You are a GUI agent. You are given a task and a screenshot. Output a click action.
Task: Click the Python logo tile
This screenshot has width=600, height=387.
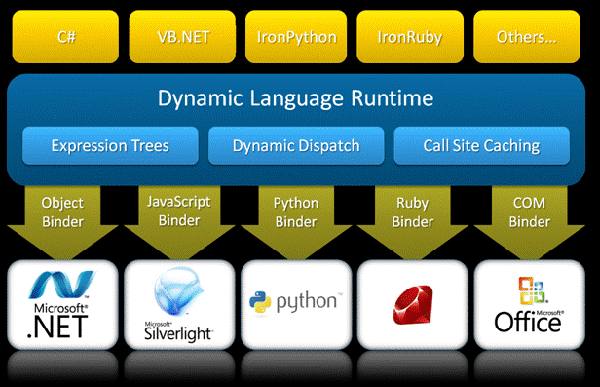tap(297, 305)
